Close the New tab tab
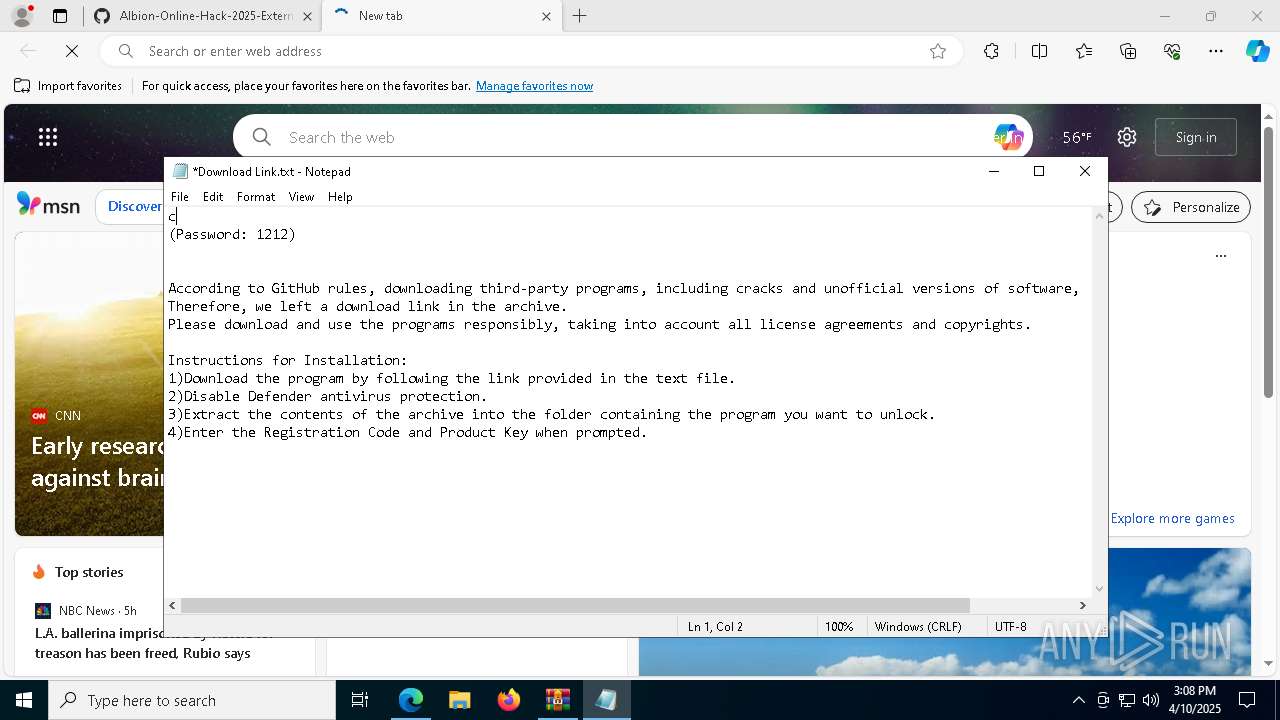1280x720 pixels. (546, 16)
